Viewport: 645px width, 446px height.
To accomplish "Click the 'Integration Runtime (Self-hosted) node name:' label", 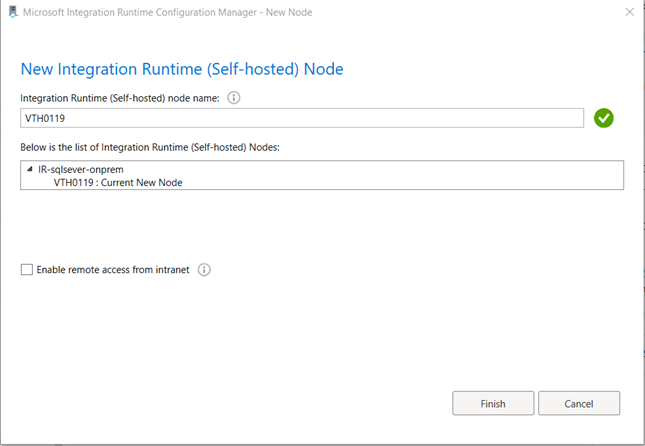I will 120,98.
